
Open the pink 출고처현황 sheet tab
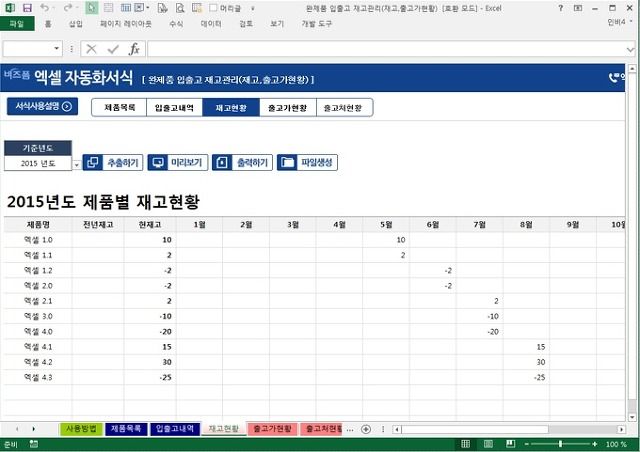tap(321, 429)
